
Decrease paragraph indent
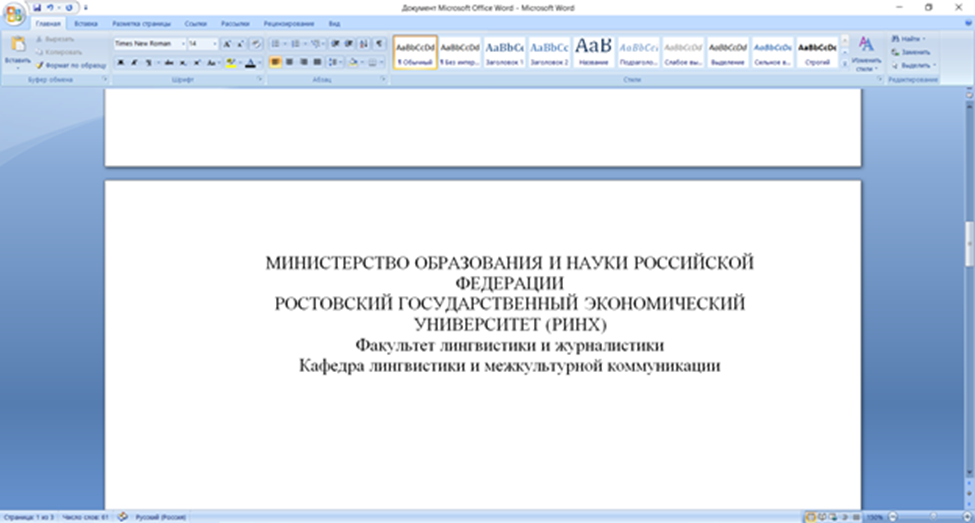[x=335, y=44]
